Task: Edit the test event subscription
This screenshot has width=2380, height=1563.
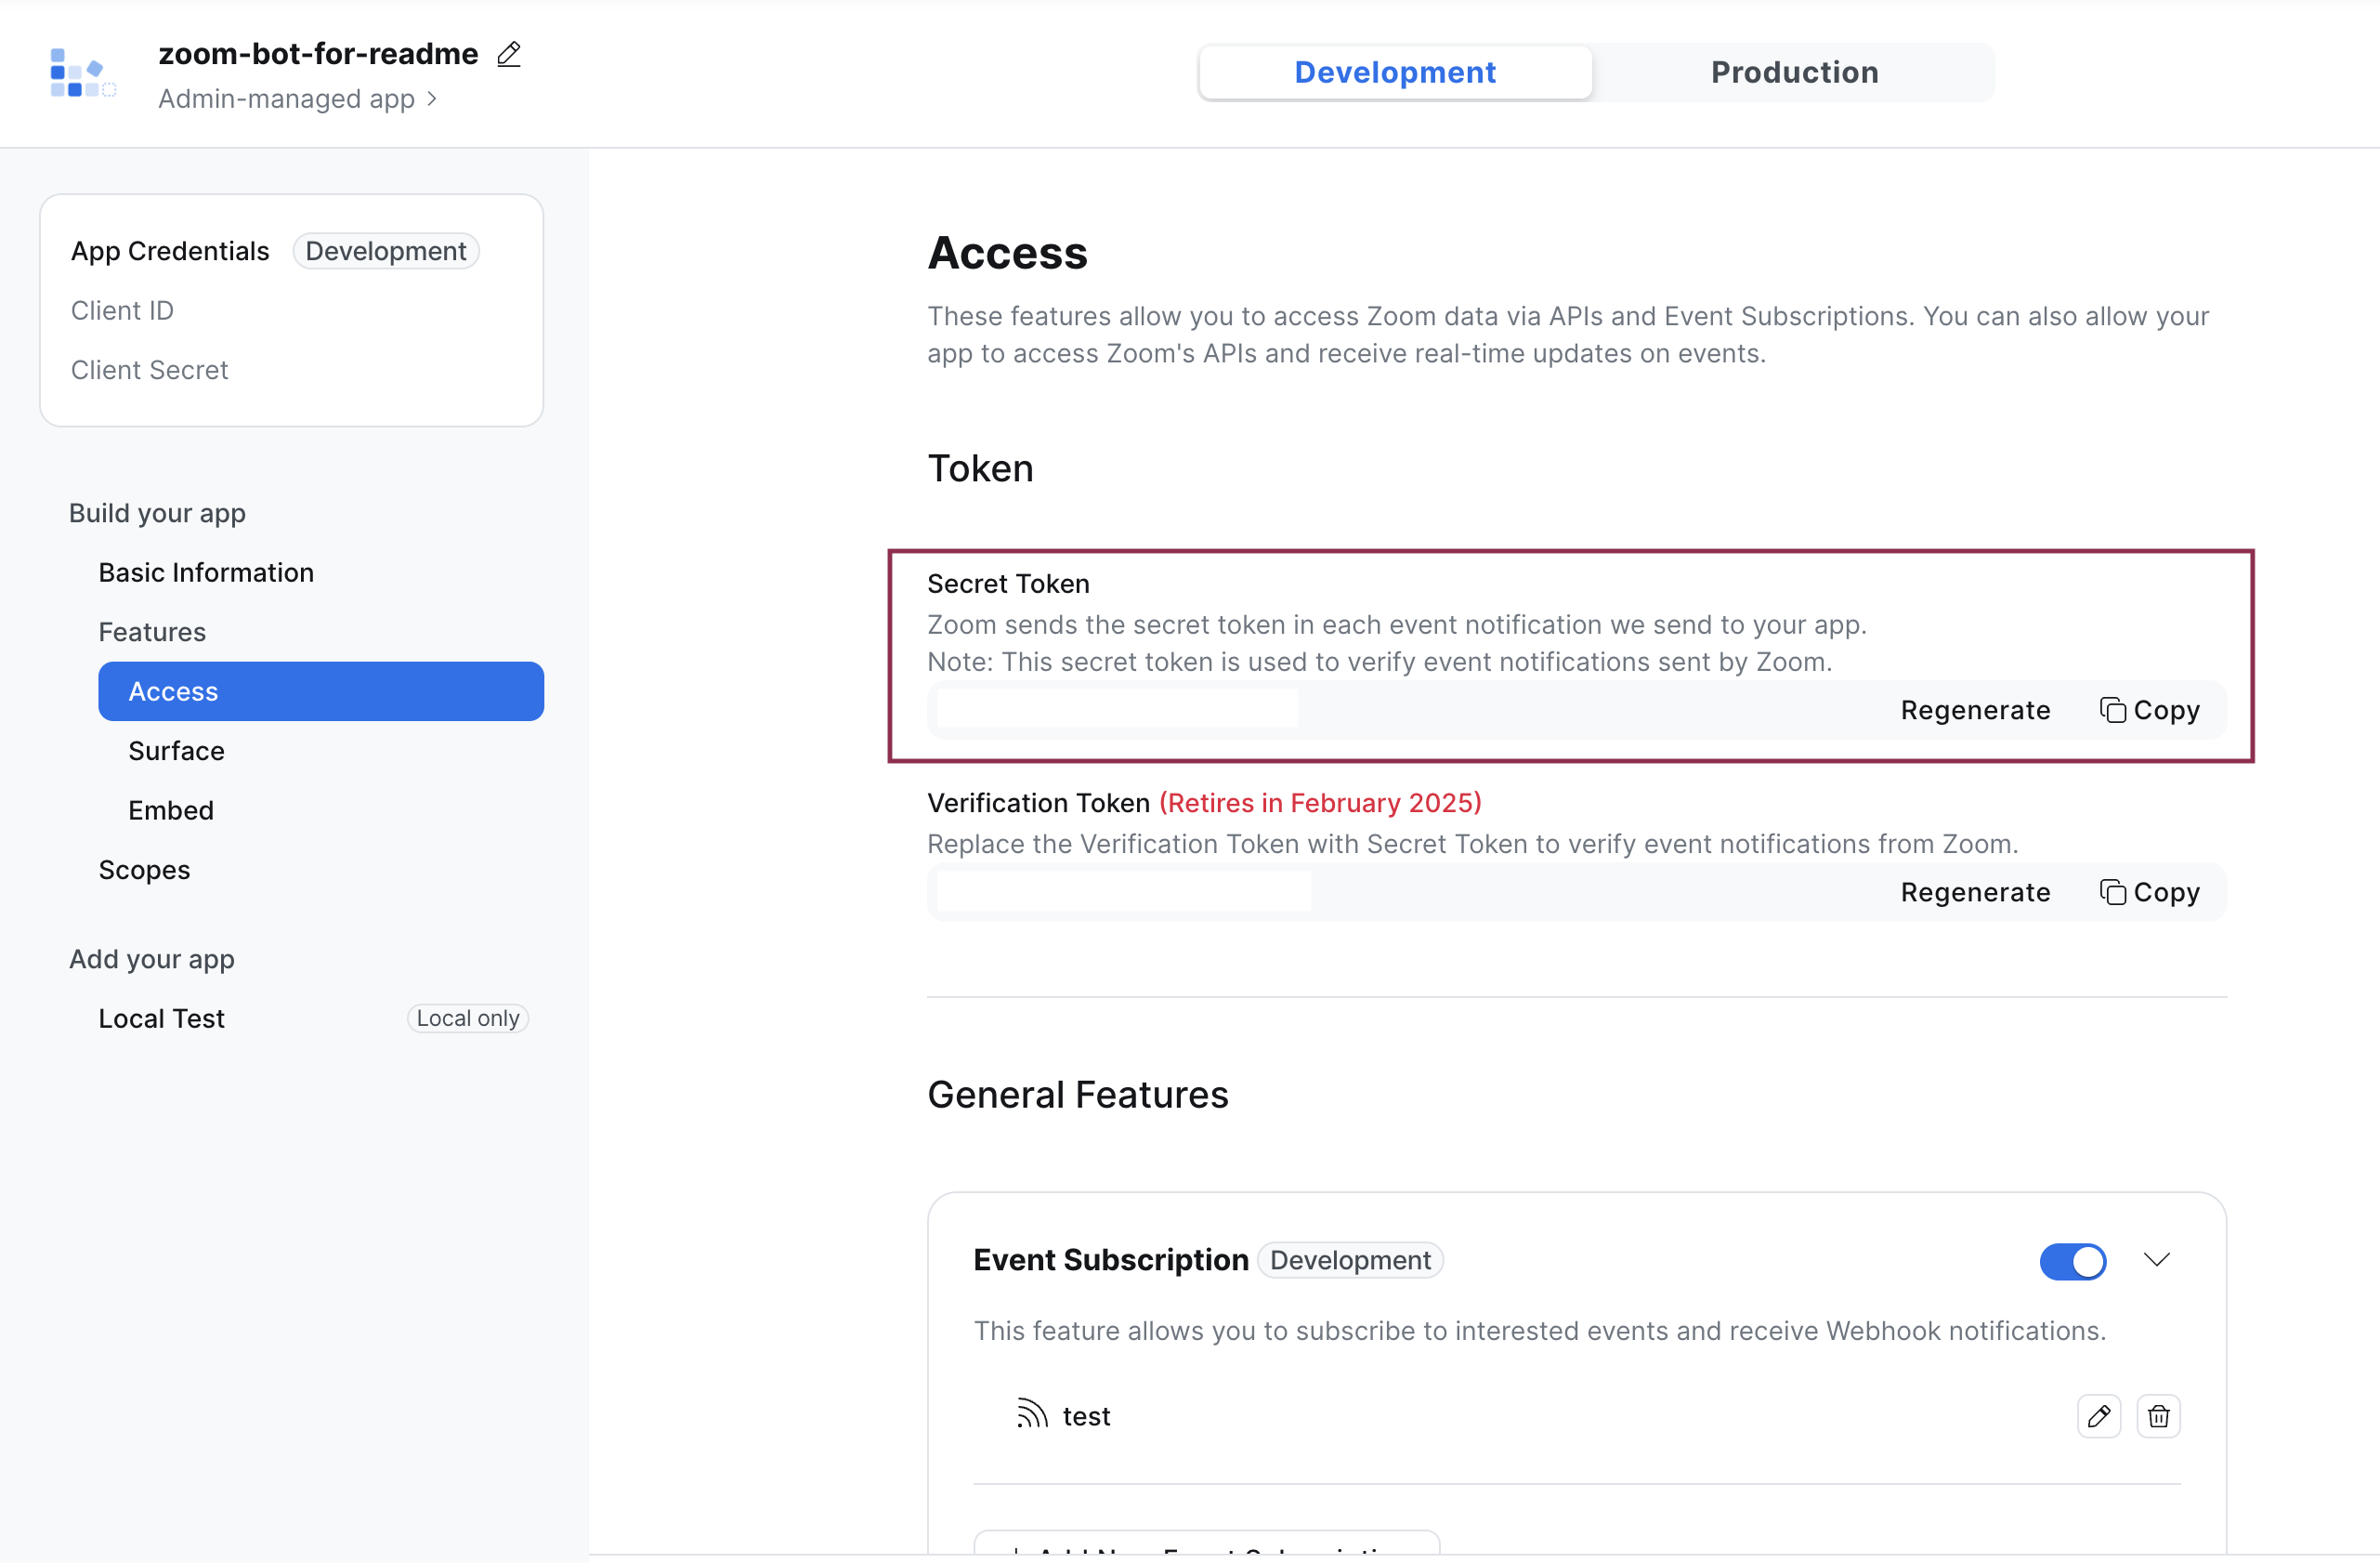Action: click(2098, 1416)
